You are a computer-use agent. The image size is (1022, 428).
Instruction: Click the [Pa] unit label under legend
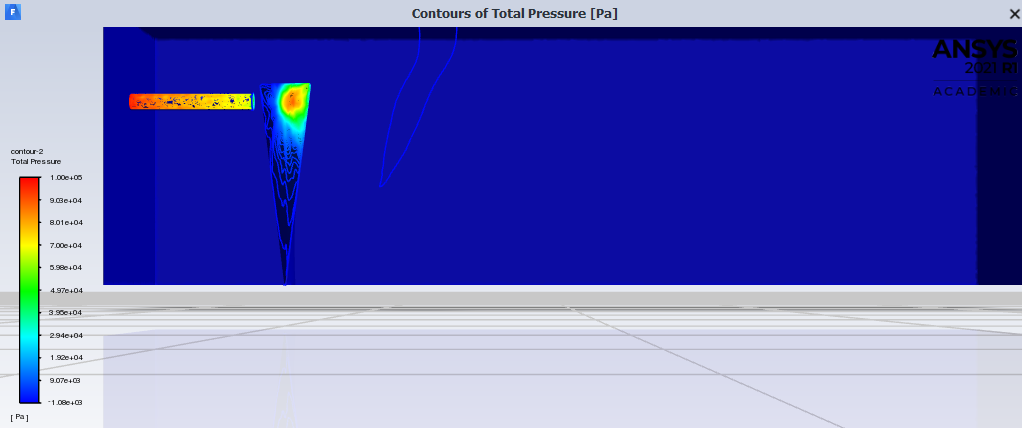point(20,416)
